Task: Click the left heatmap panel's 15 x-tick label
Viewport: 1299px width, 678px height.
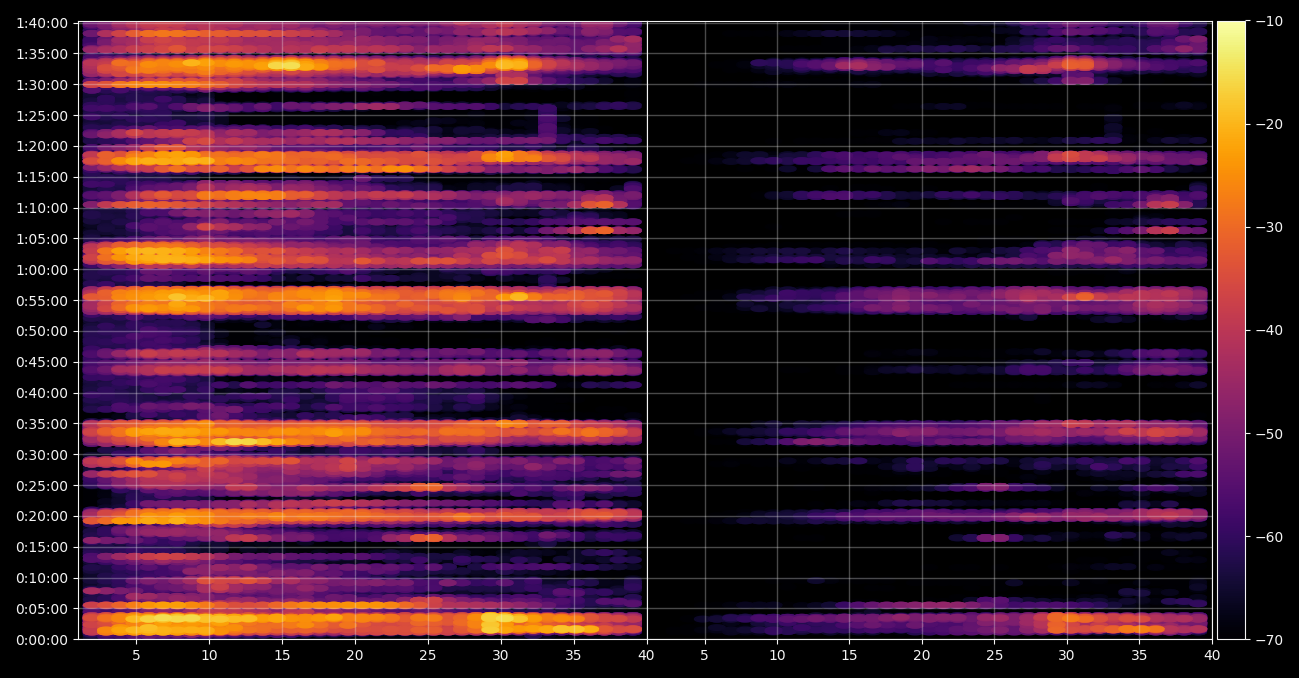Action: coord(282,656)
